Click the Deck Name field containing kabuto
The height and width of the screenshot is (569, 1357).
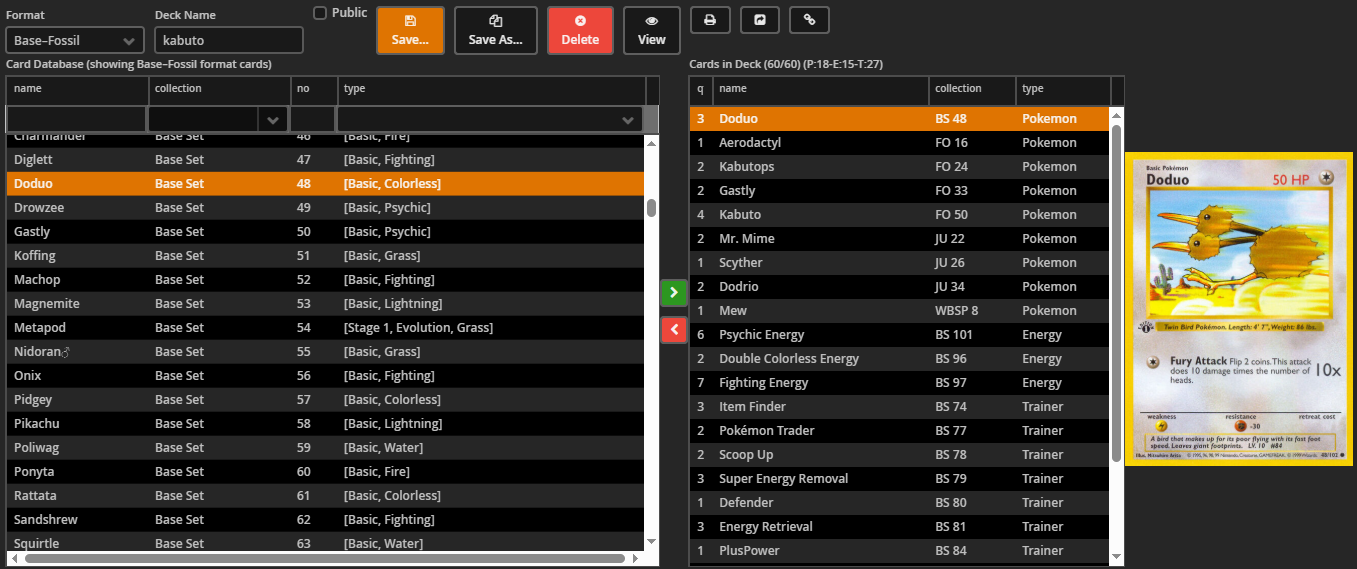[x=229, y=40]
